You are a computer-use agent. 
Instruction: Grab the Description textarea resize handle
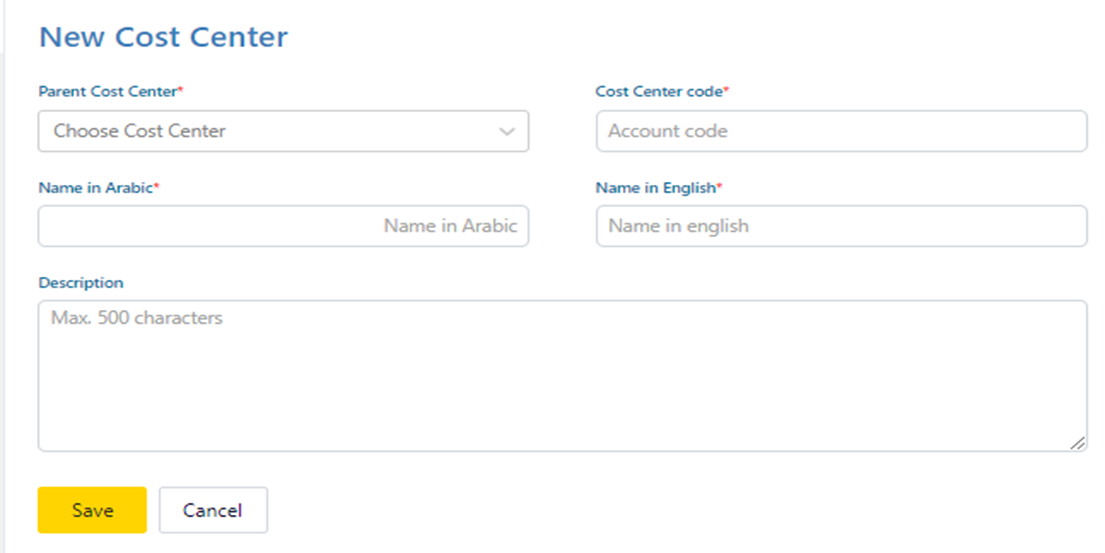pyautogui.click(x=1077, y=442)
